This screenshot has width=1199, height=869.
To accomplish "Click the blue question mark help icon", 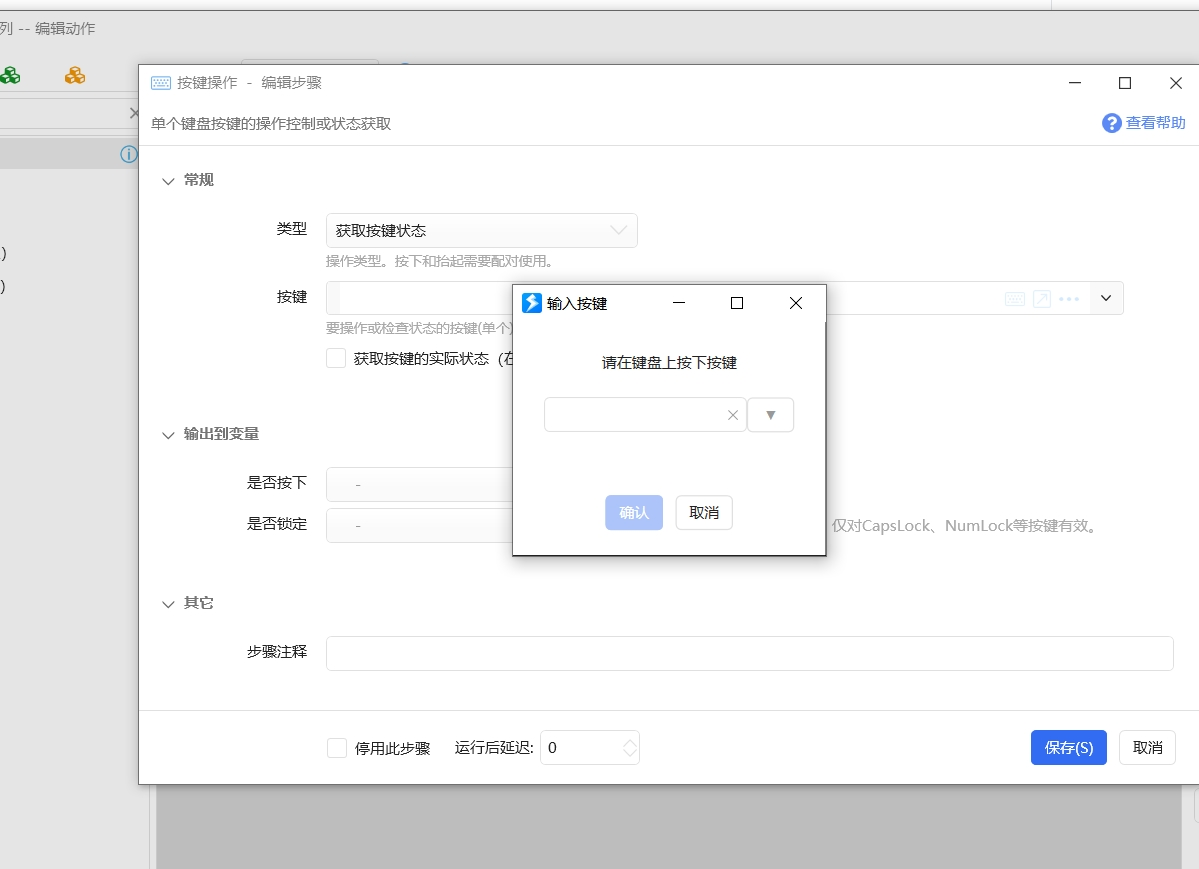I will pyautogui.click(x=1111, y=123).
